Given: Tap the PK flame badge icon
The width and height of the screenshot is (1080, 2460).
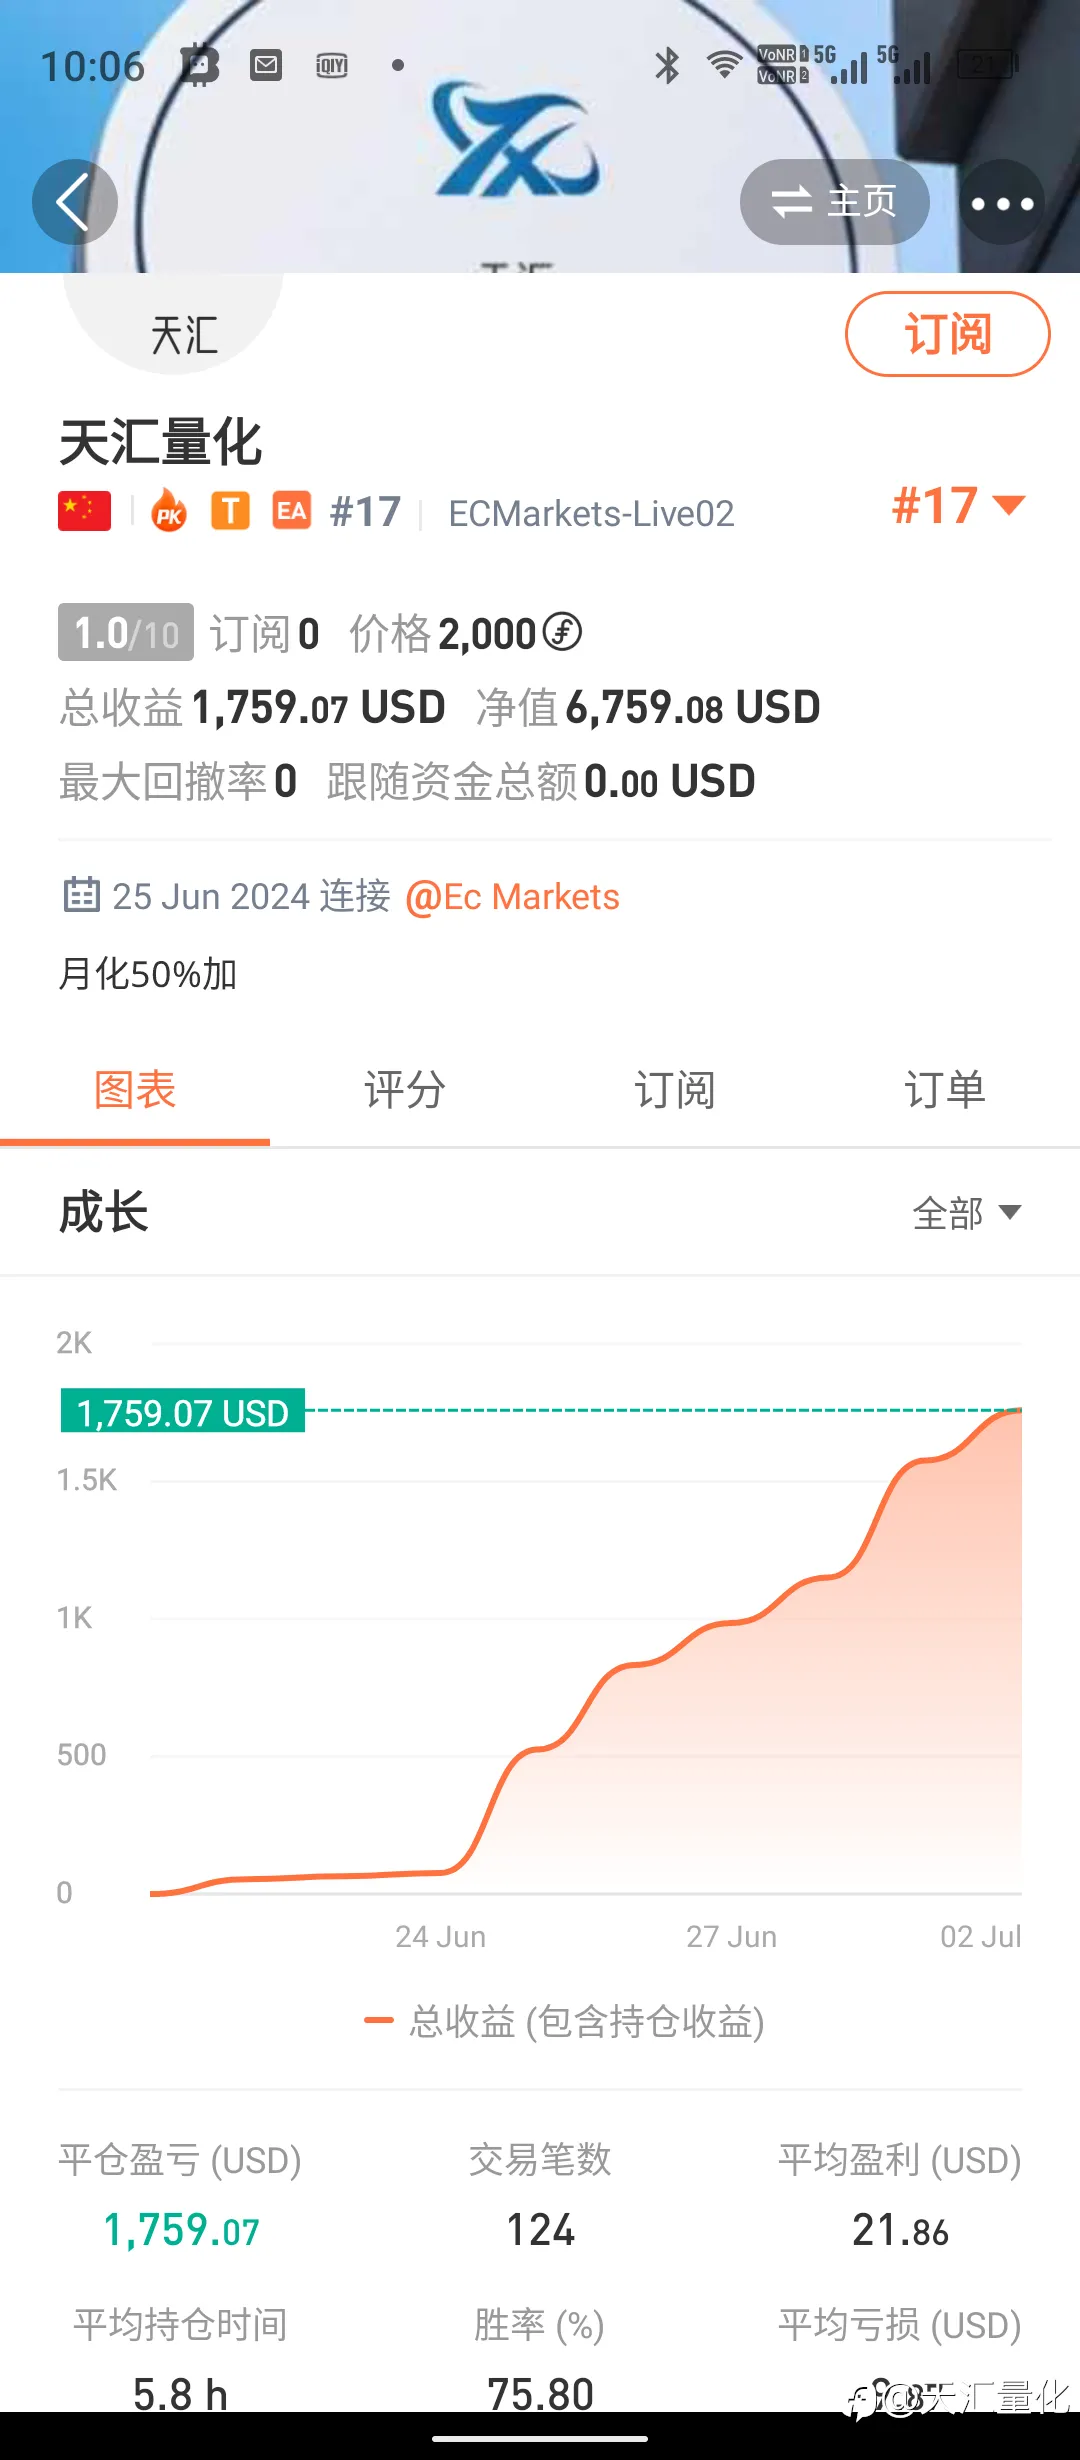Looking at the screenshot, I should point(169,512).
